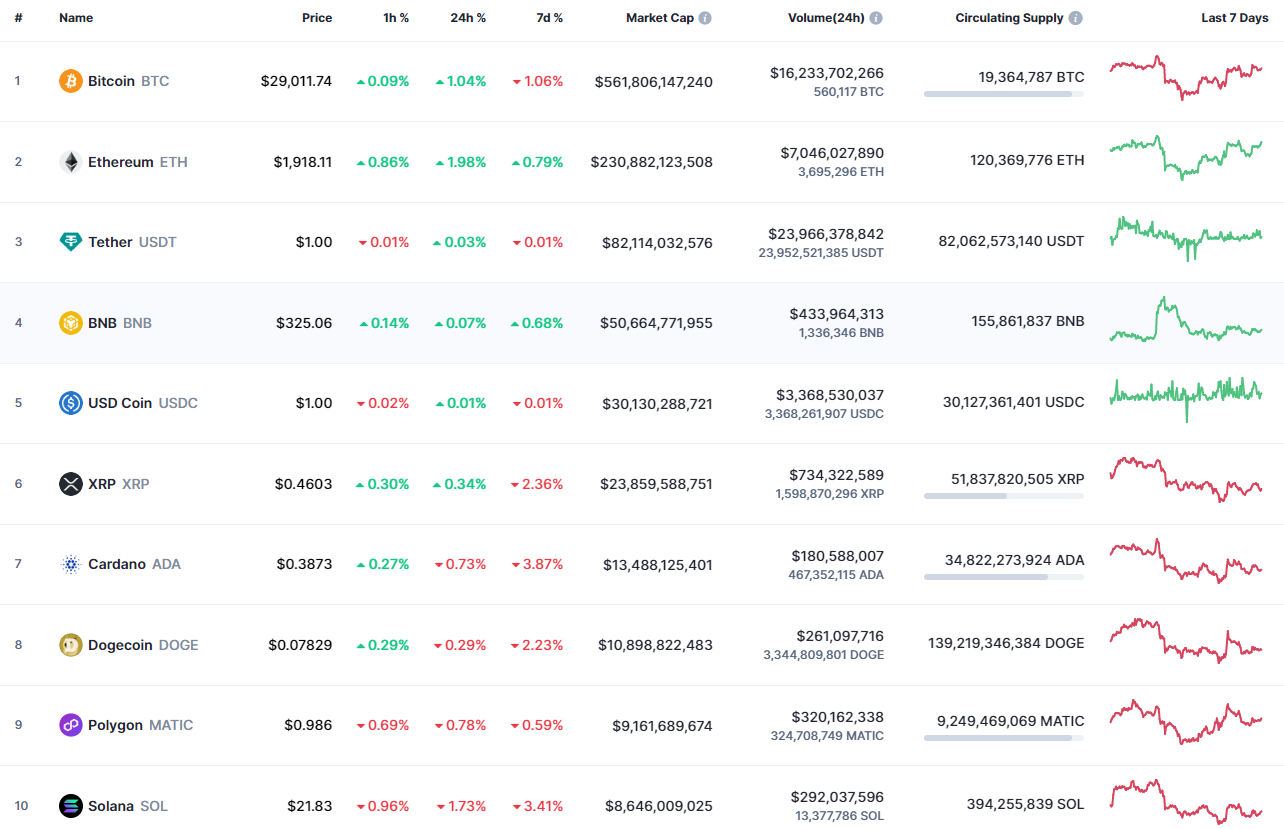Sort the table by Price column
This screenshot has width=1284, height=829.
tap(317, 17)
